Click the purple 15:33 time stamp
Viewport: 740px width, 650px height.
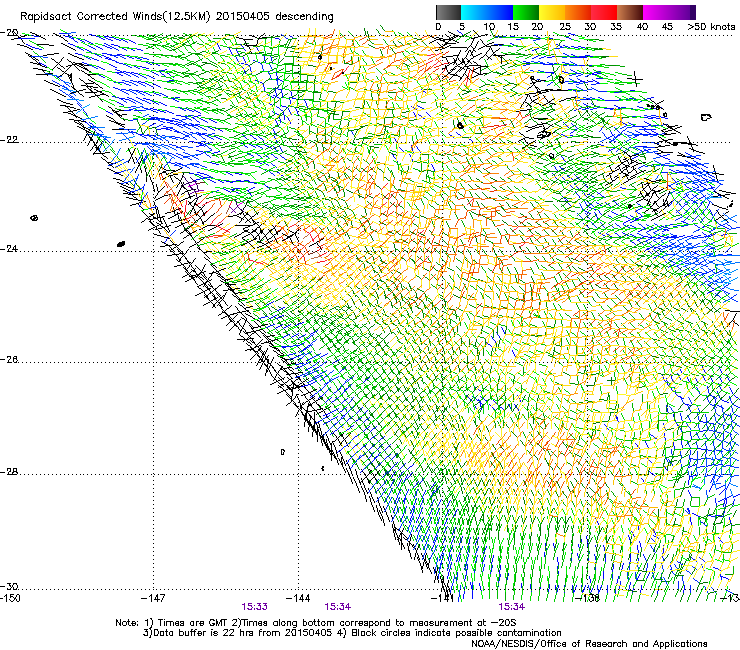coord(254,607)
